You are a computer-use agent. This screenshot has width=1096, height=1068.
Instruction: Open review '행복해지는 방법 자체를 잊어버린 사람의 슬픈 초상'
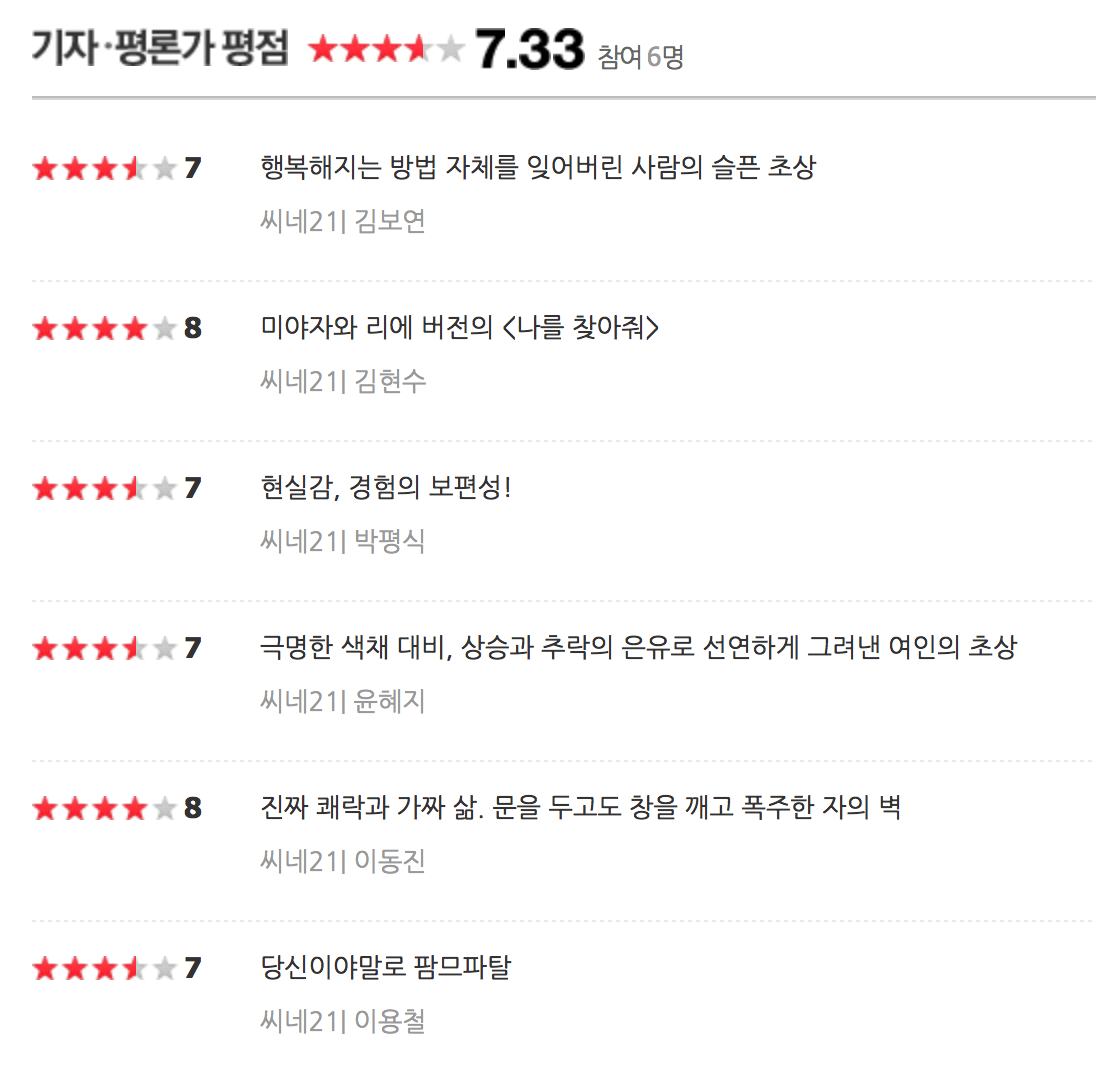click(537, 167)
